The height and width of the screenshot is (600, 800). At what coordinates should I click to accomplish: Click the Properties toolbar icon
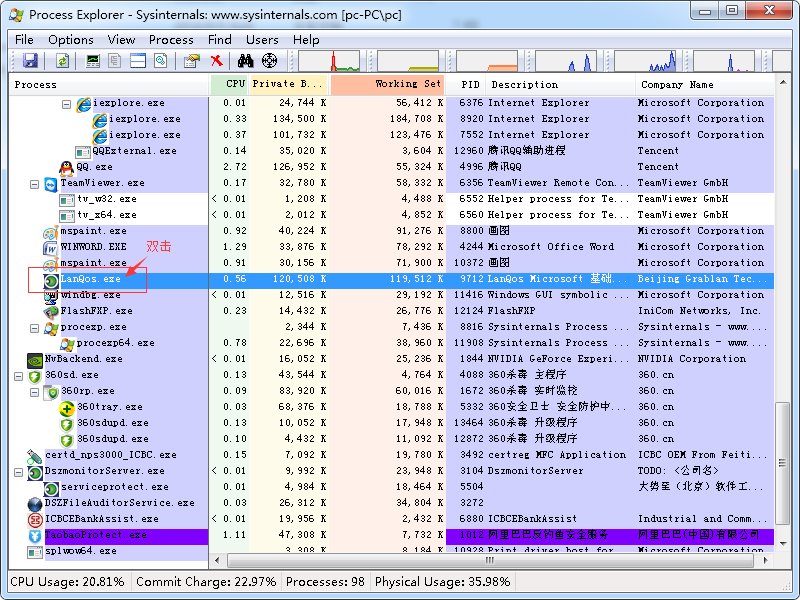192,61
